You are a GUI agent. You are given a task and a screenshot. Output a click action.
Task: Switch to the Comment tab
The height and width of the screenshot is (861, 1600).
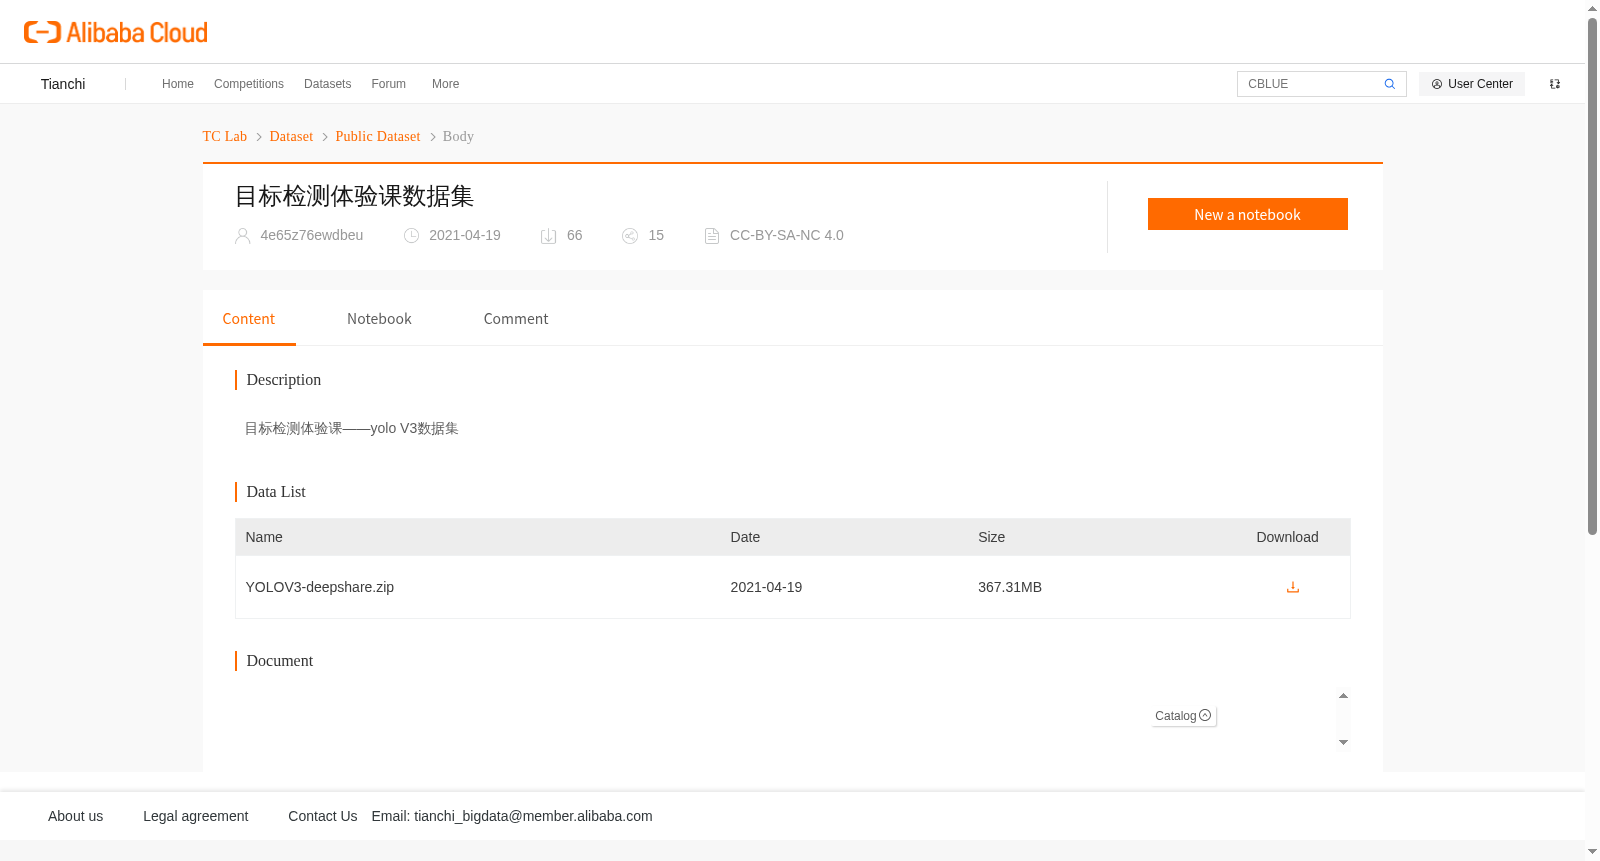(516, 319)
